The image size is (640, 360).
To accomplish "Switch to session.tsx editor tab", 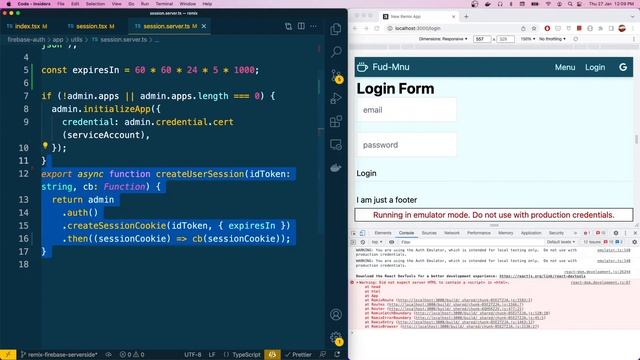I will (x=91, y=26).
